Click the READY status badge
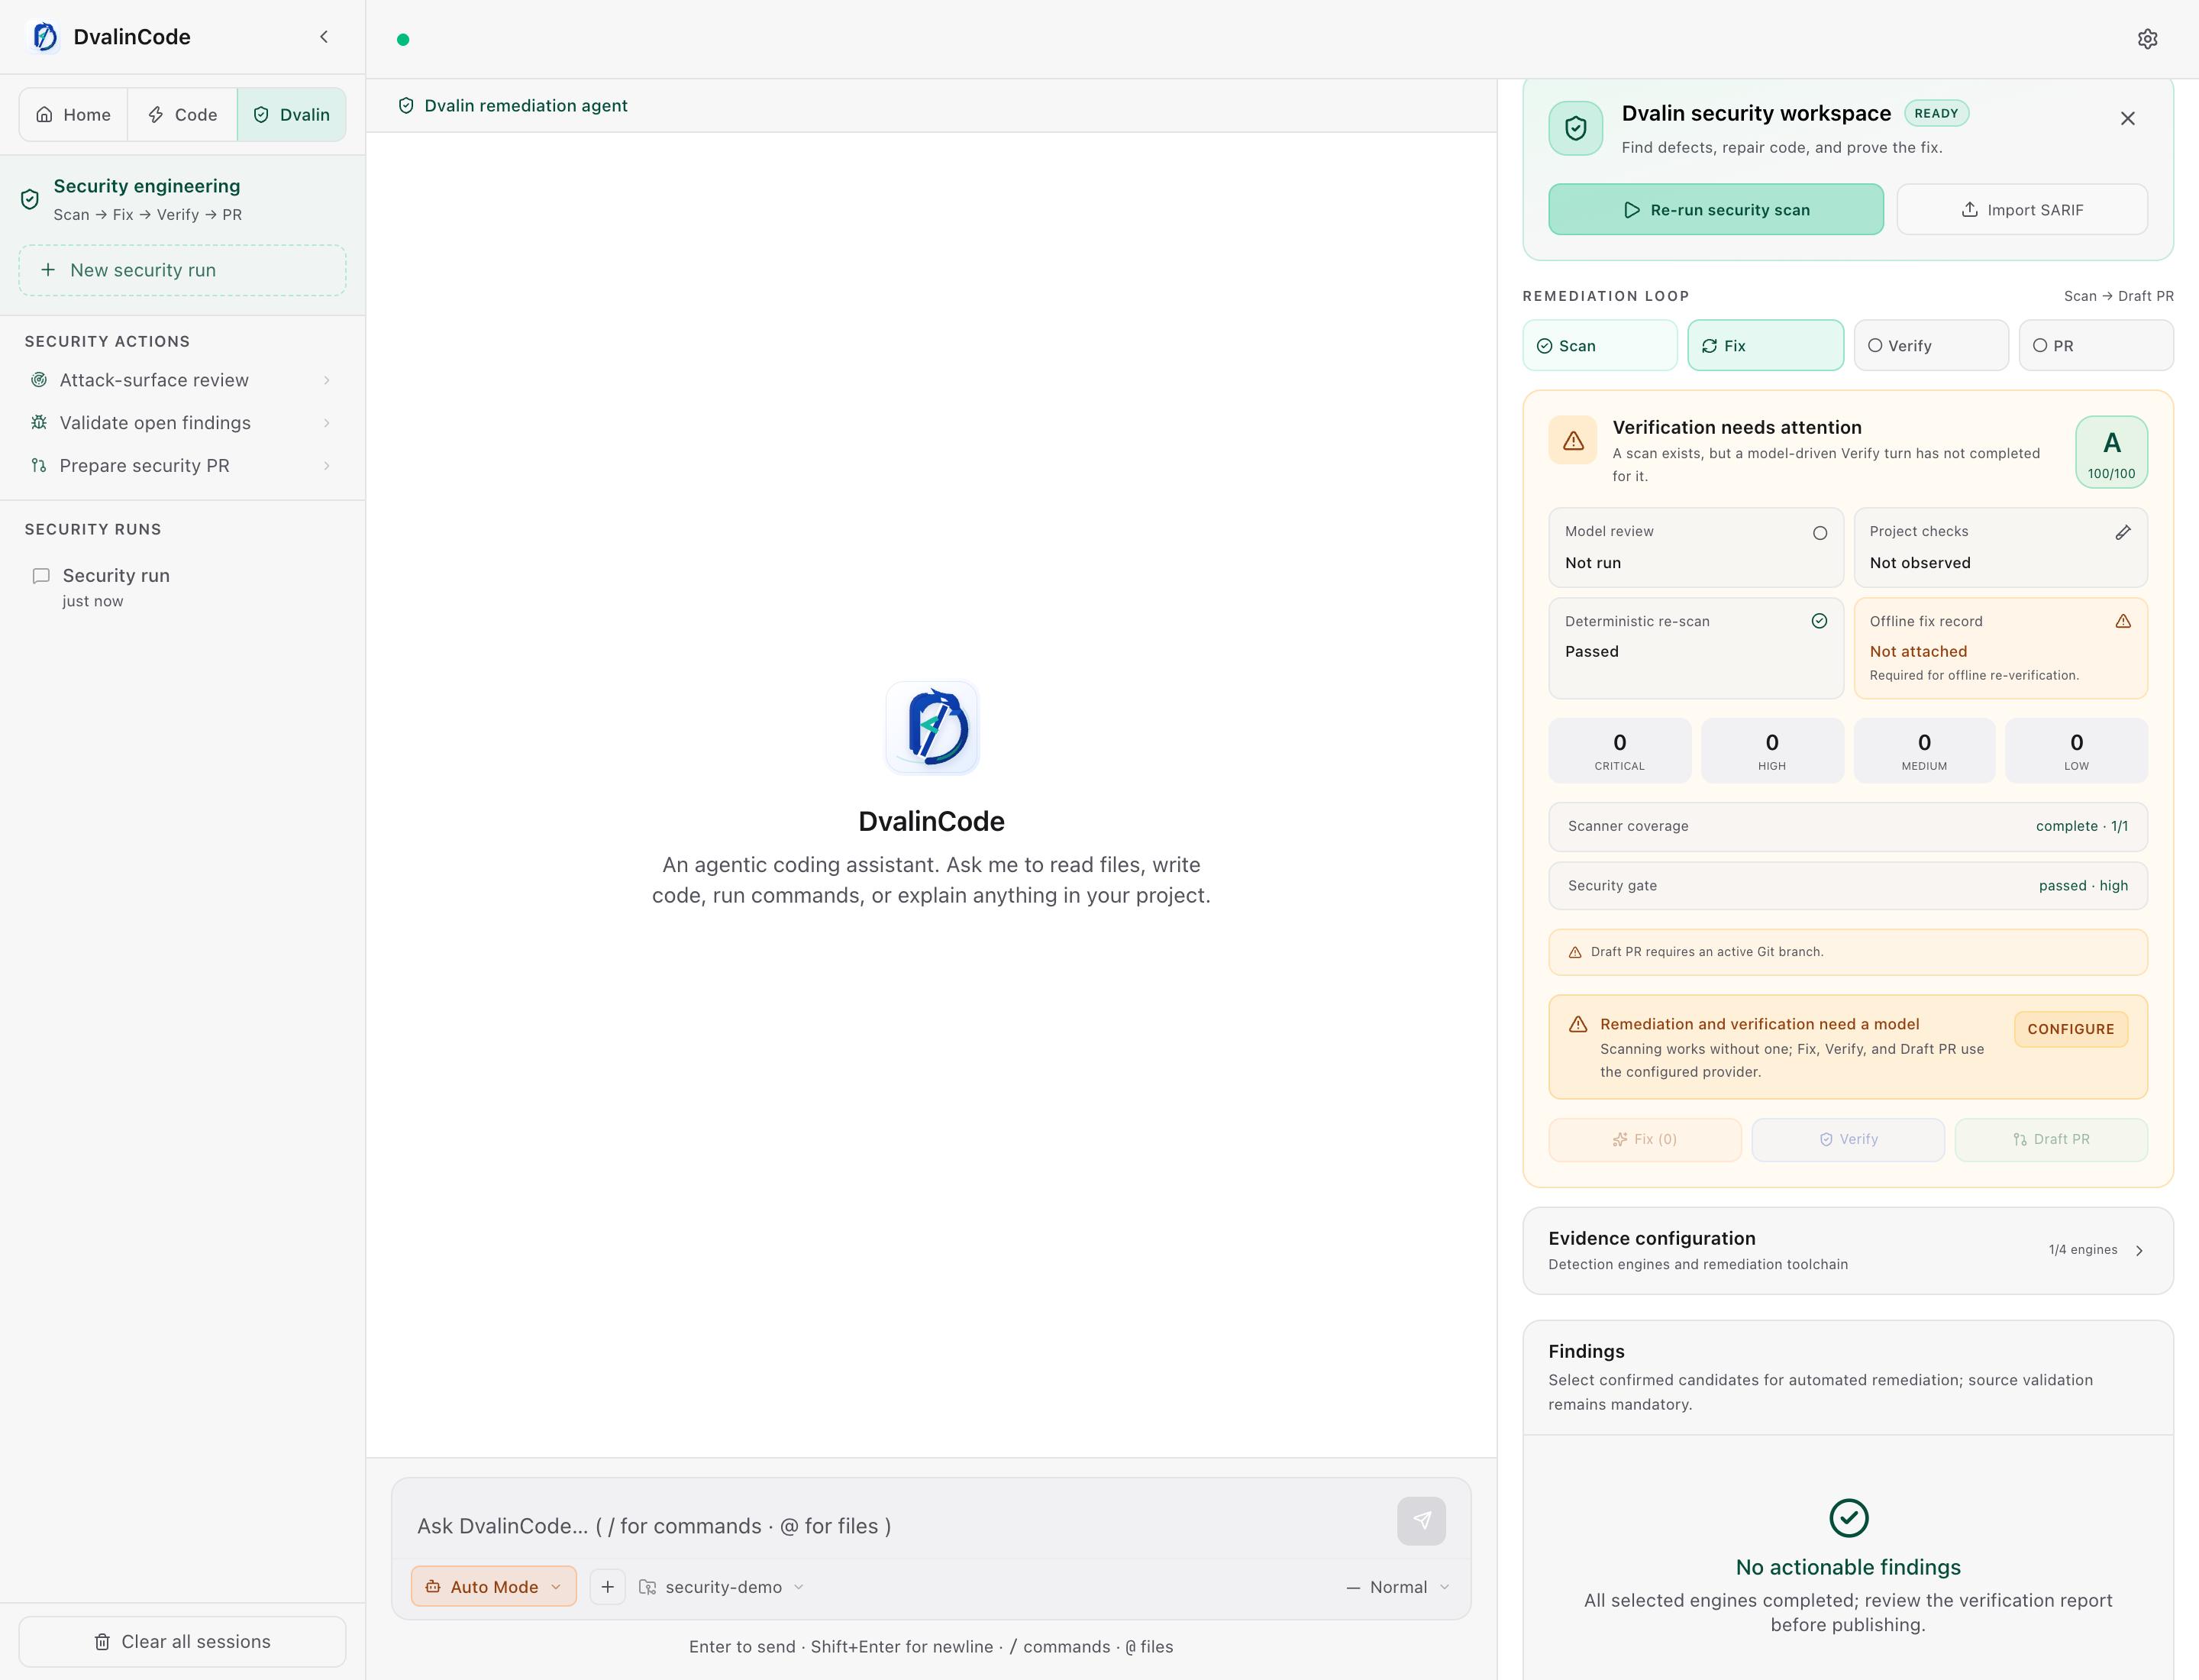Image resolution: width=2199 pixels, height=1680 pixels. (x=1936, y=114)
